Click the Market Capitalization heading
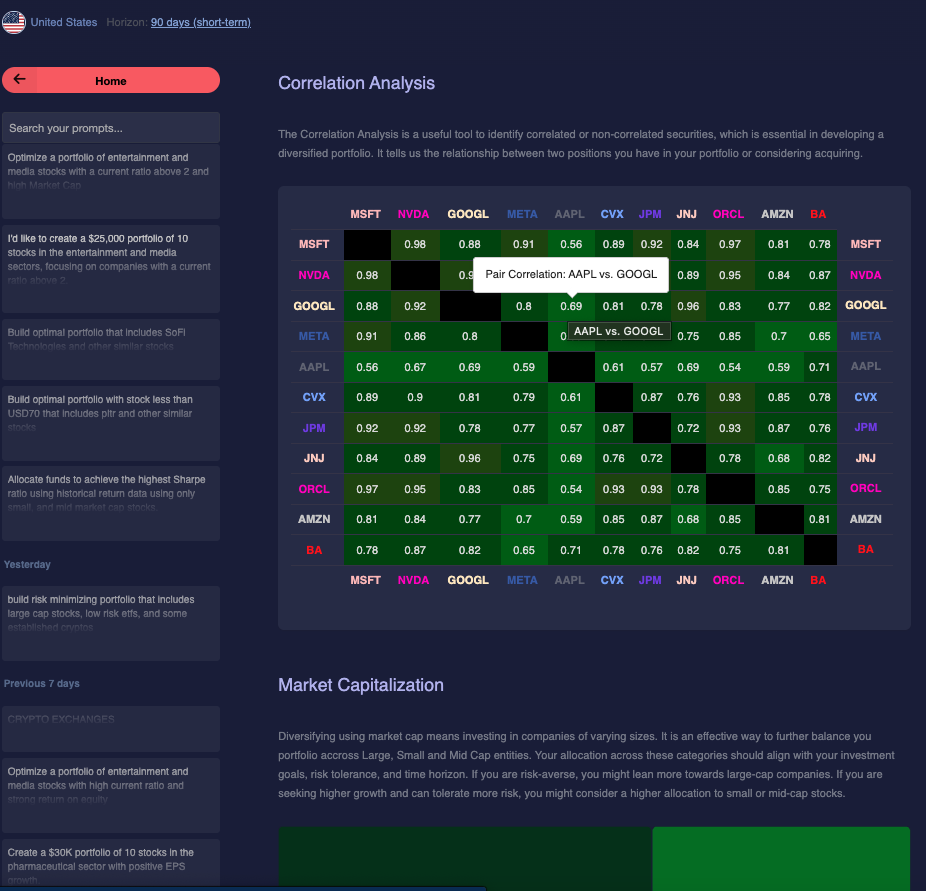926x891 pixels. click(361, 685)
